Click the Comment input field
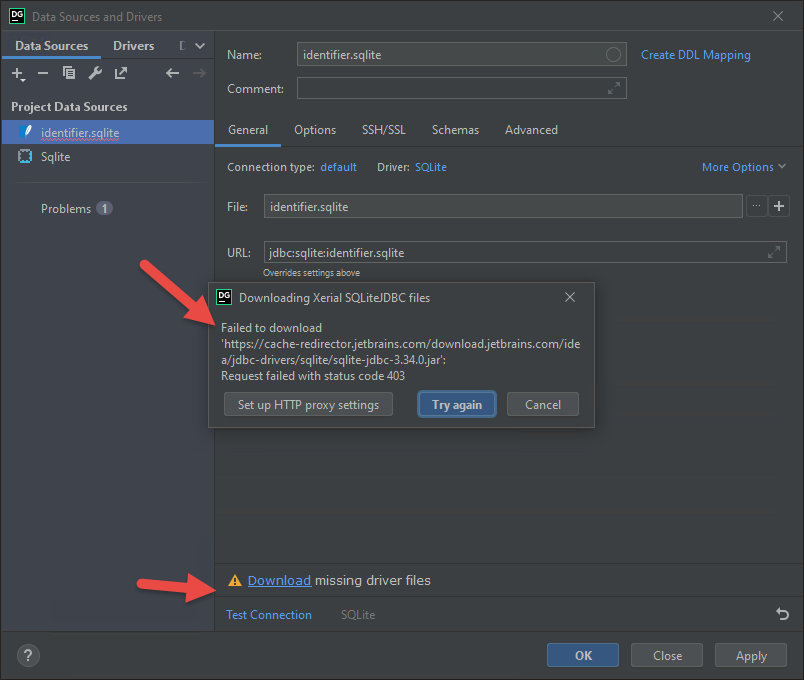 click(x=461, y=88)
